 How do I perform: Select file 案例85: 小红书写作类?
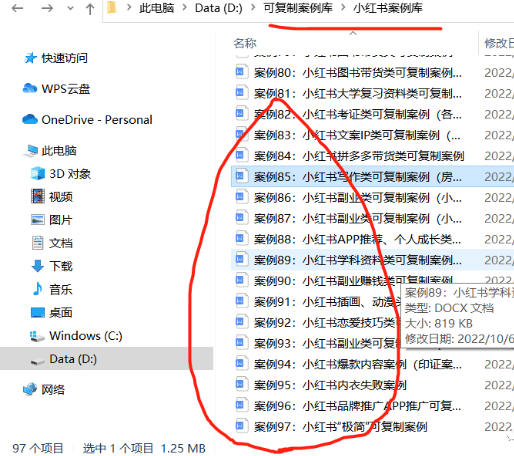[358, 177]
